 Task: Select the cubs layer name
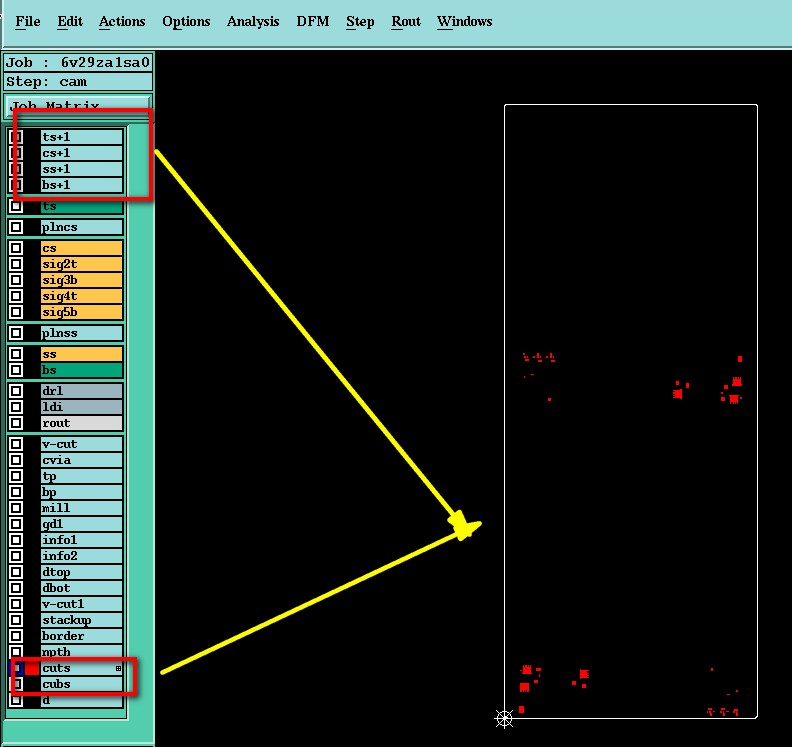click(x=82, y=684)
